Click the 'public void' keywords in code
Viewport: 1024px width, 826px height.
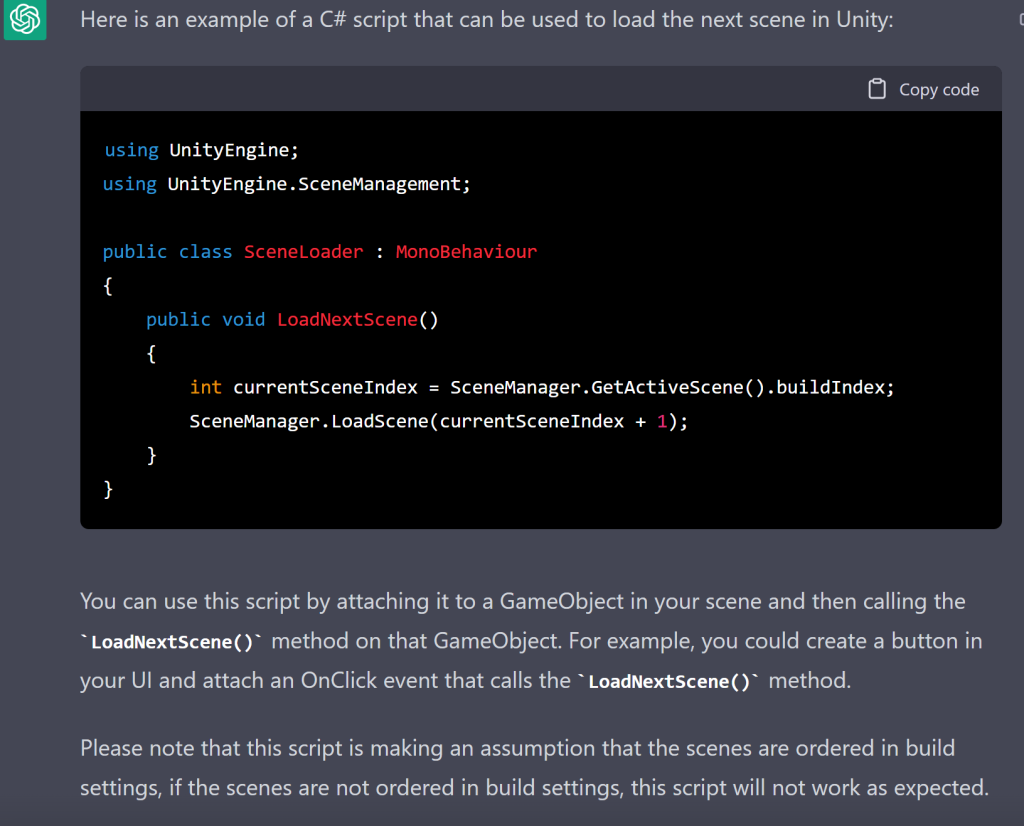(x=206, y=320)
